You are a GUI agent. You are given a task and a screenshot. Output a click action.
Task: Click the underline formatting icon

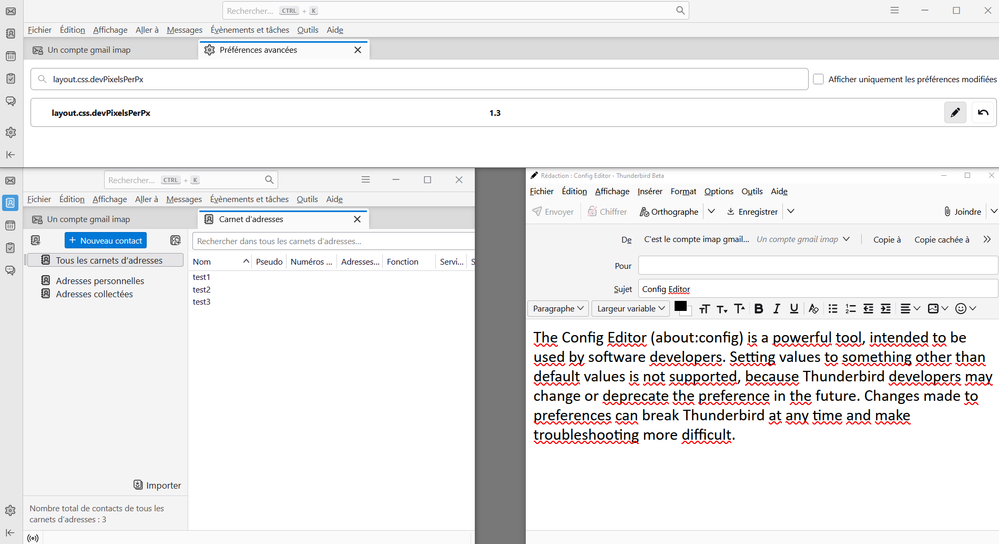point(794,309)
